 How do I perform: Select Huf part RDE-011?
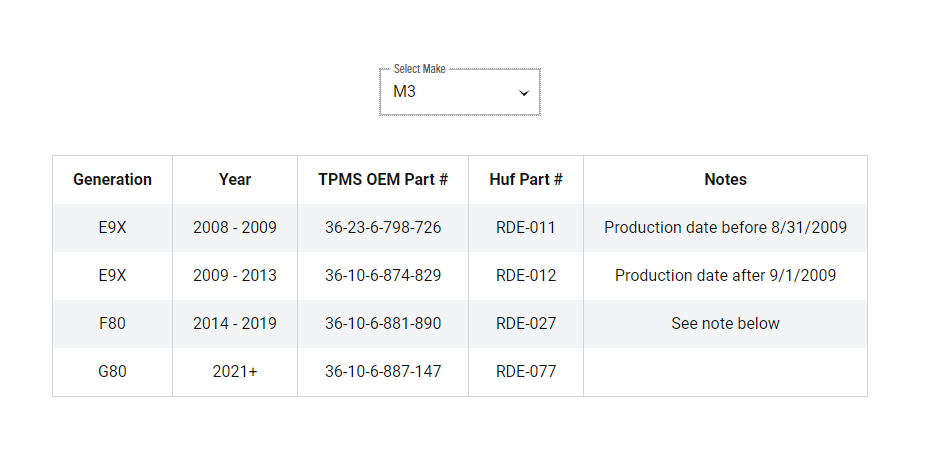point(526,227)
